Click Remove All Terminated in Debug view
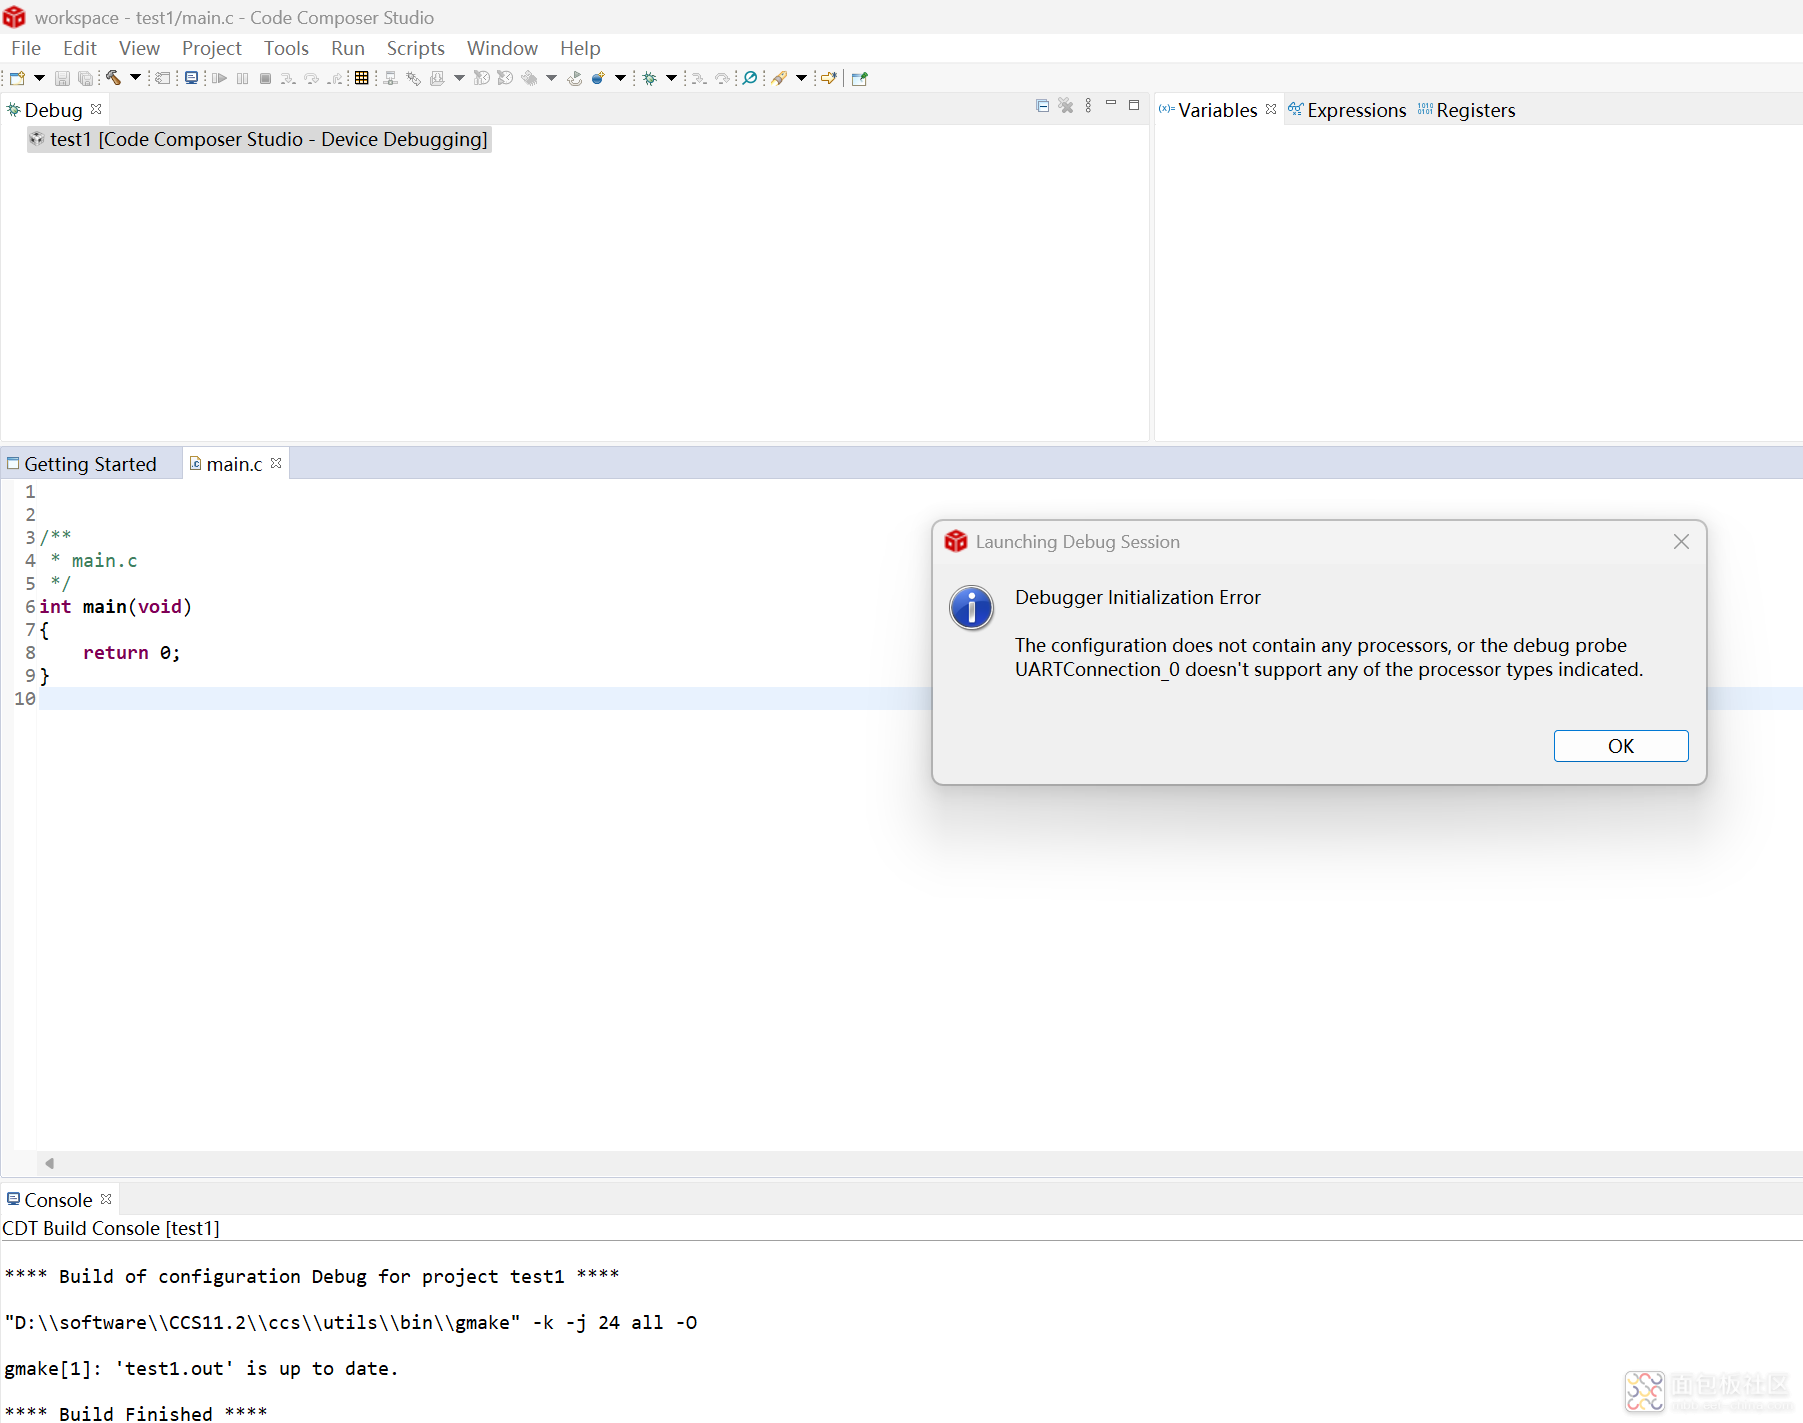The height and width of the screenshot is (1423, 1803). point(1066,105)
